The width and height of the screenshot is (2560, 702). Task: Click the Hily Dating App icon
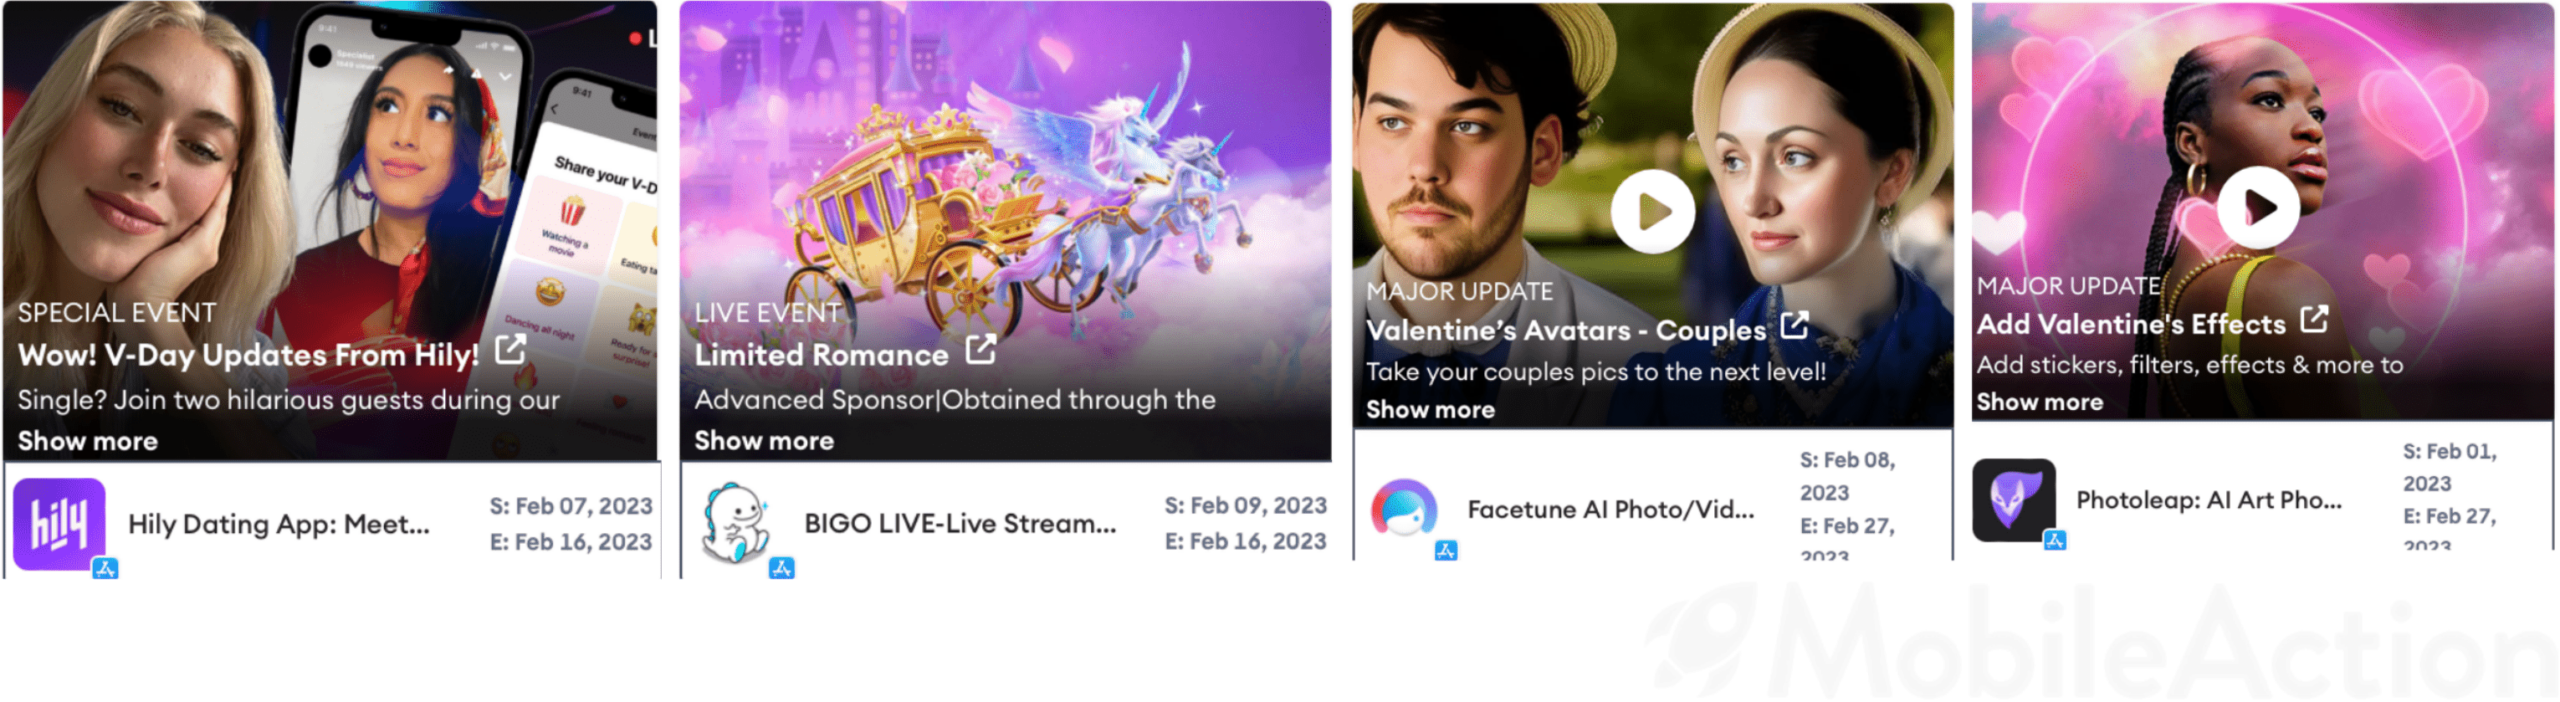tap(59, 524)
